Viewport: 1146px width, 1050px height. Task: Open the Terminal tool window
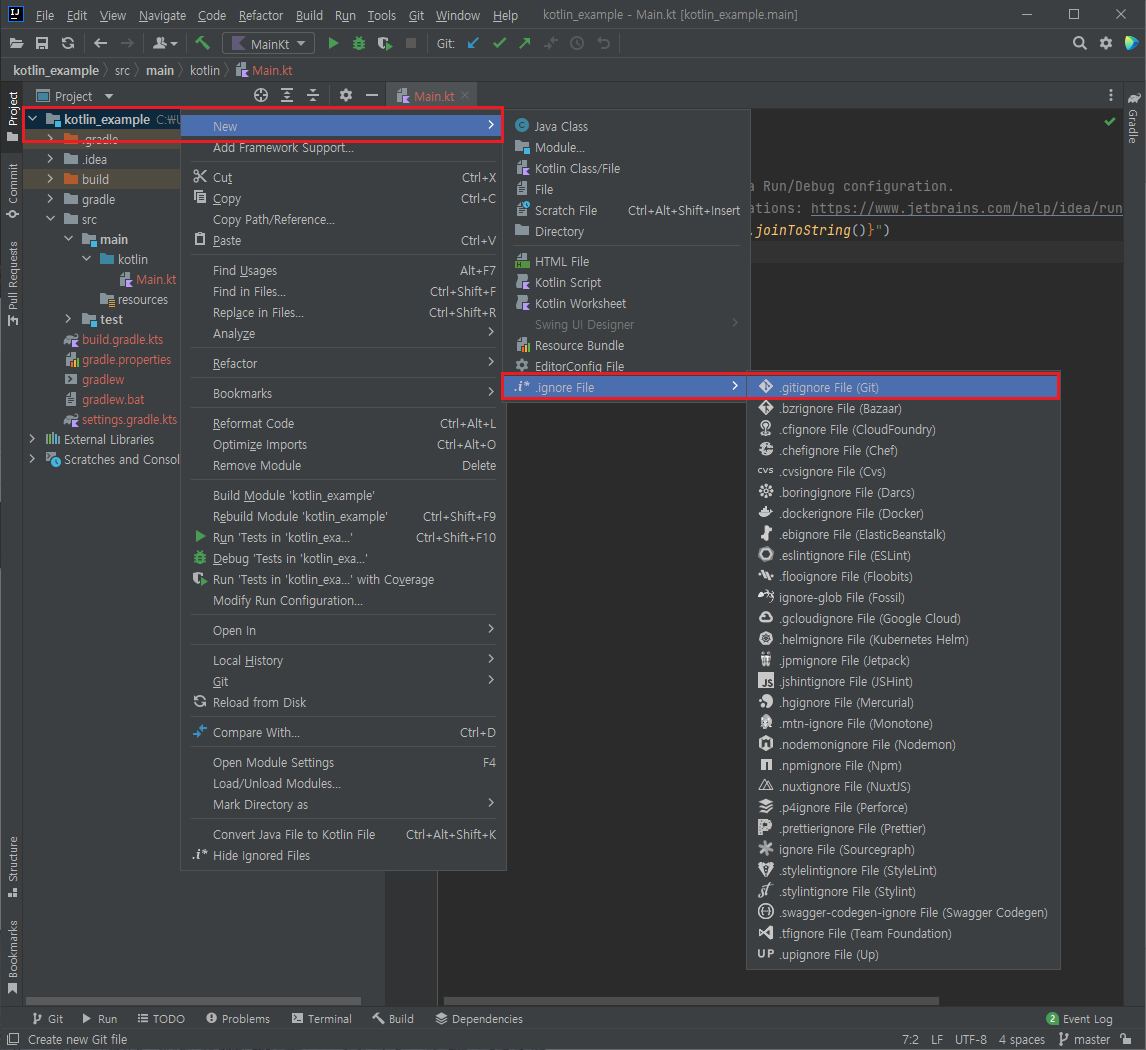[322, 1019]
